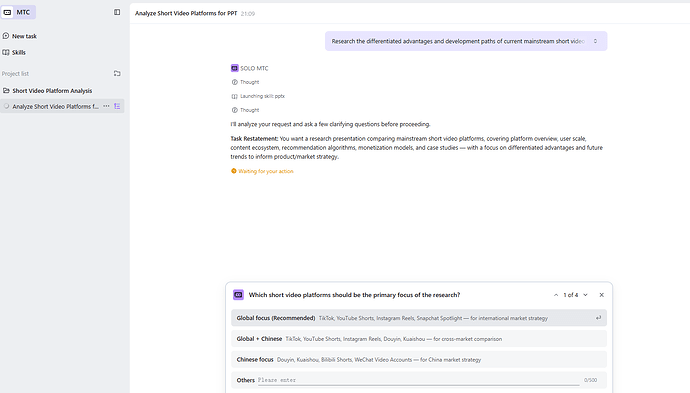Expand the first Thought step
Screen dimensions: 690x393
tap(246, 82)
